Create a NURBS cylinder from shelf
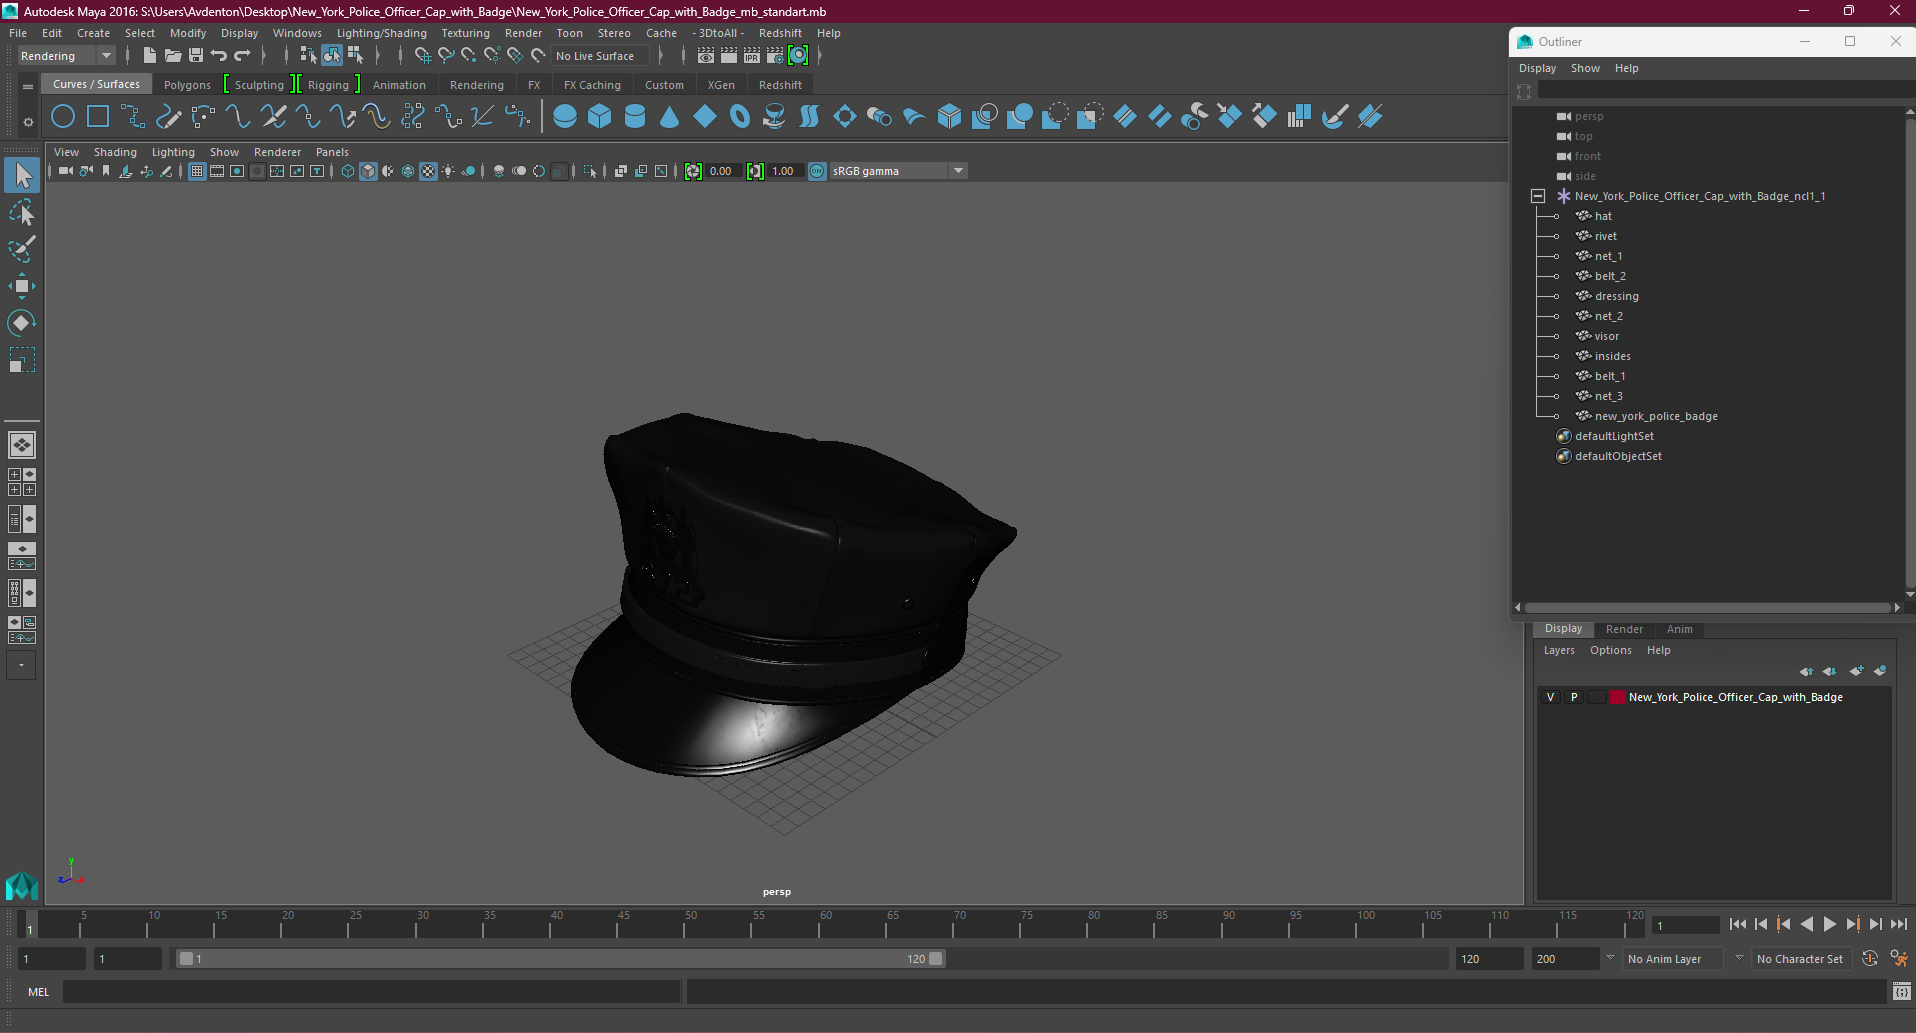The height and width of the screenshot is (1033, 1916). [x=635, y=117]
